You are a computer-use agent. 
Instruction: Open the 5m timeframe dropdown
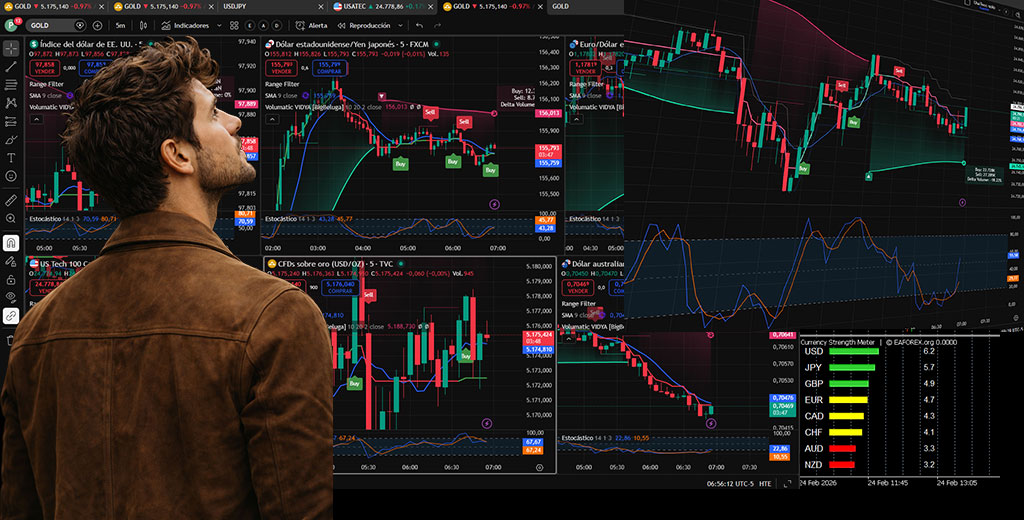(120, 25)
